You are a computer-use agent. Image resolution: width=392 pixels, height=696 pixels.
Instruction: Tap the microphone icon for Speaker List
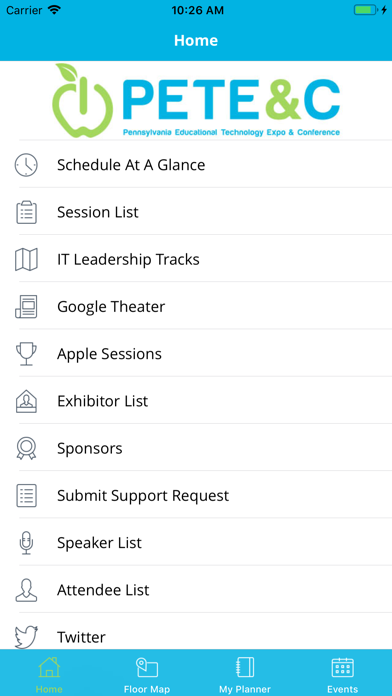pyautogui.click(x=26, y=543)
